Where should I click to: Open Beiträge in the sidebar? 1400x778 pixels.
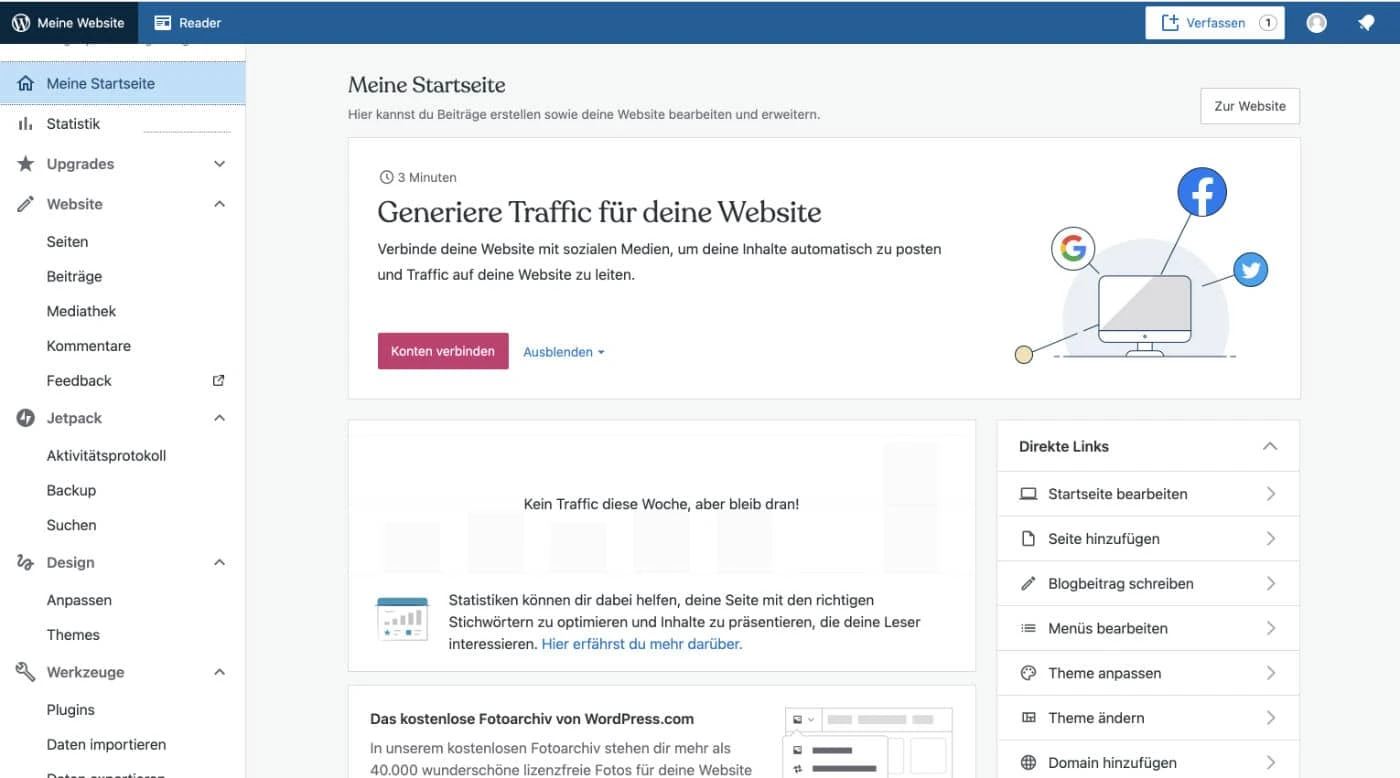[74, 276]
